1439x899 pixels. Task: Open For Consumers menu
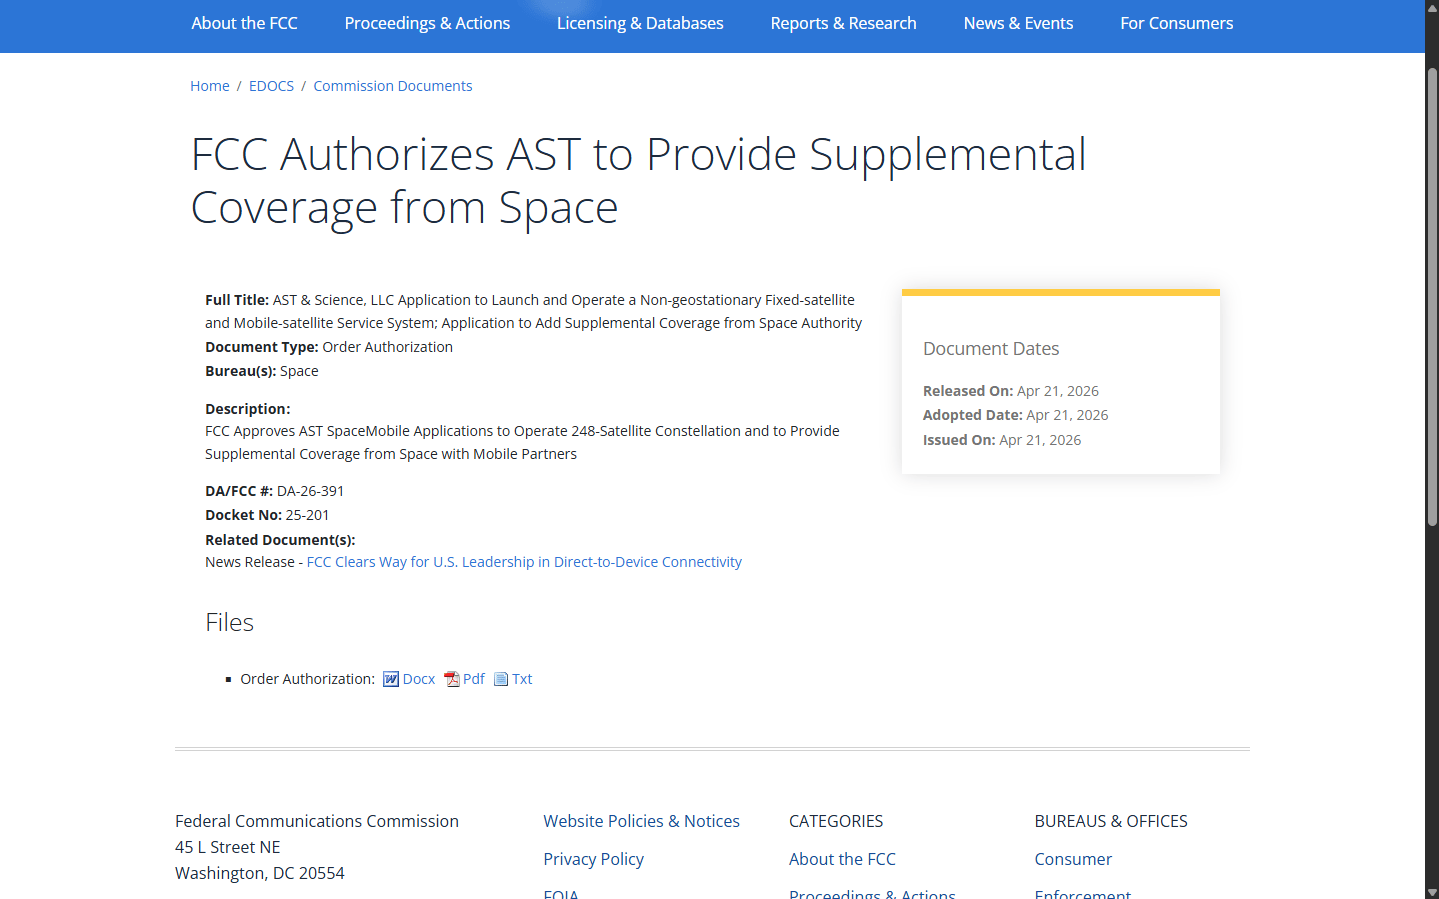point(1176,23)
